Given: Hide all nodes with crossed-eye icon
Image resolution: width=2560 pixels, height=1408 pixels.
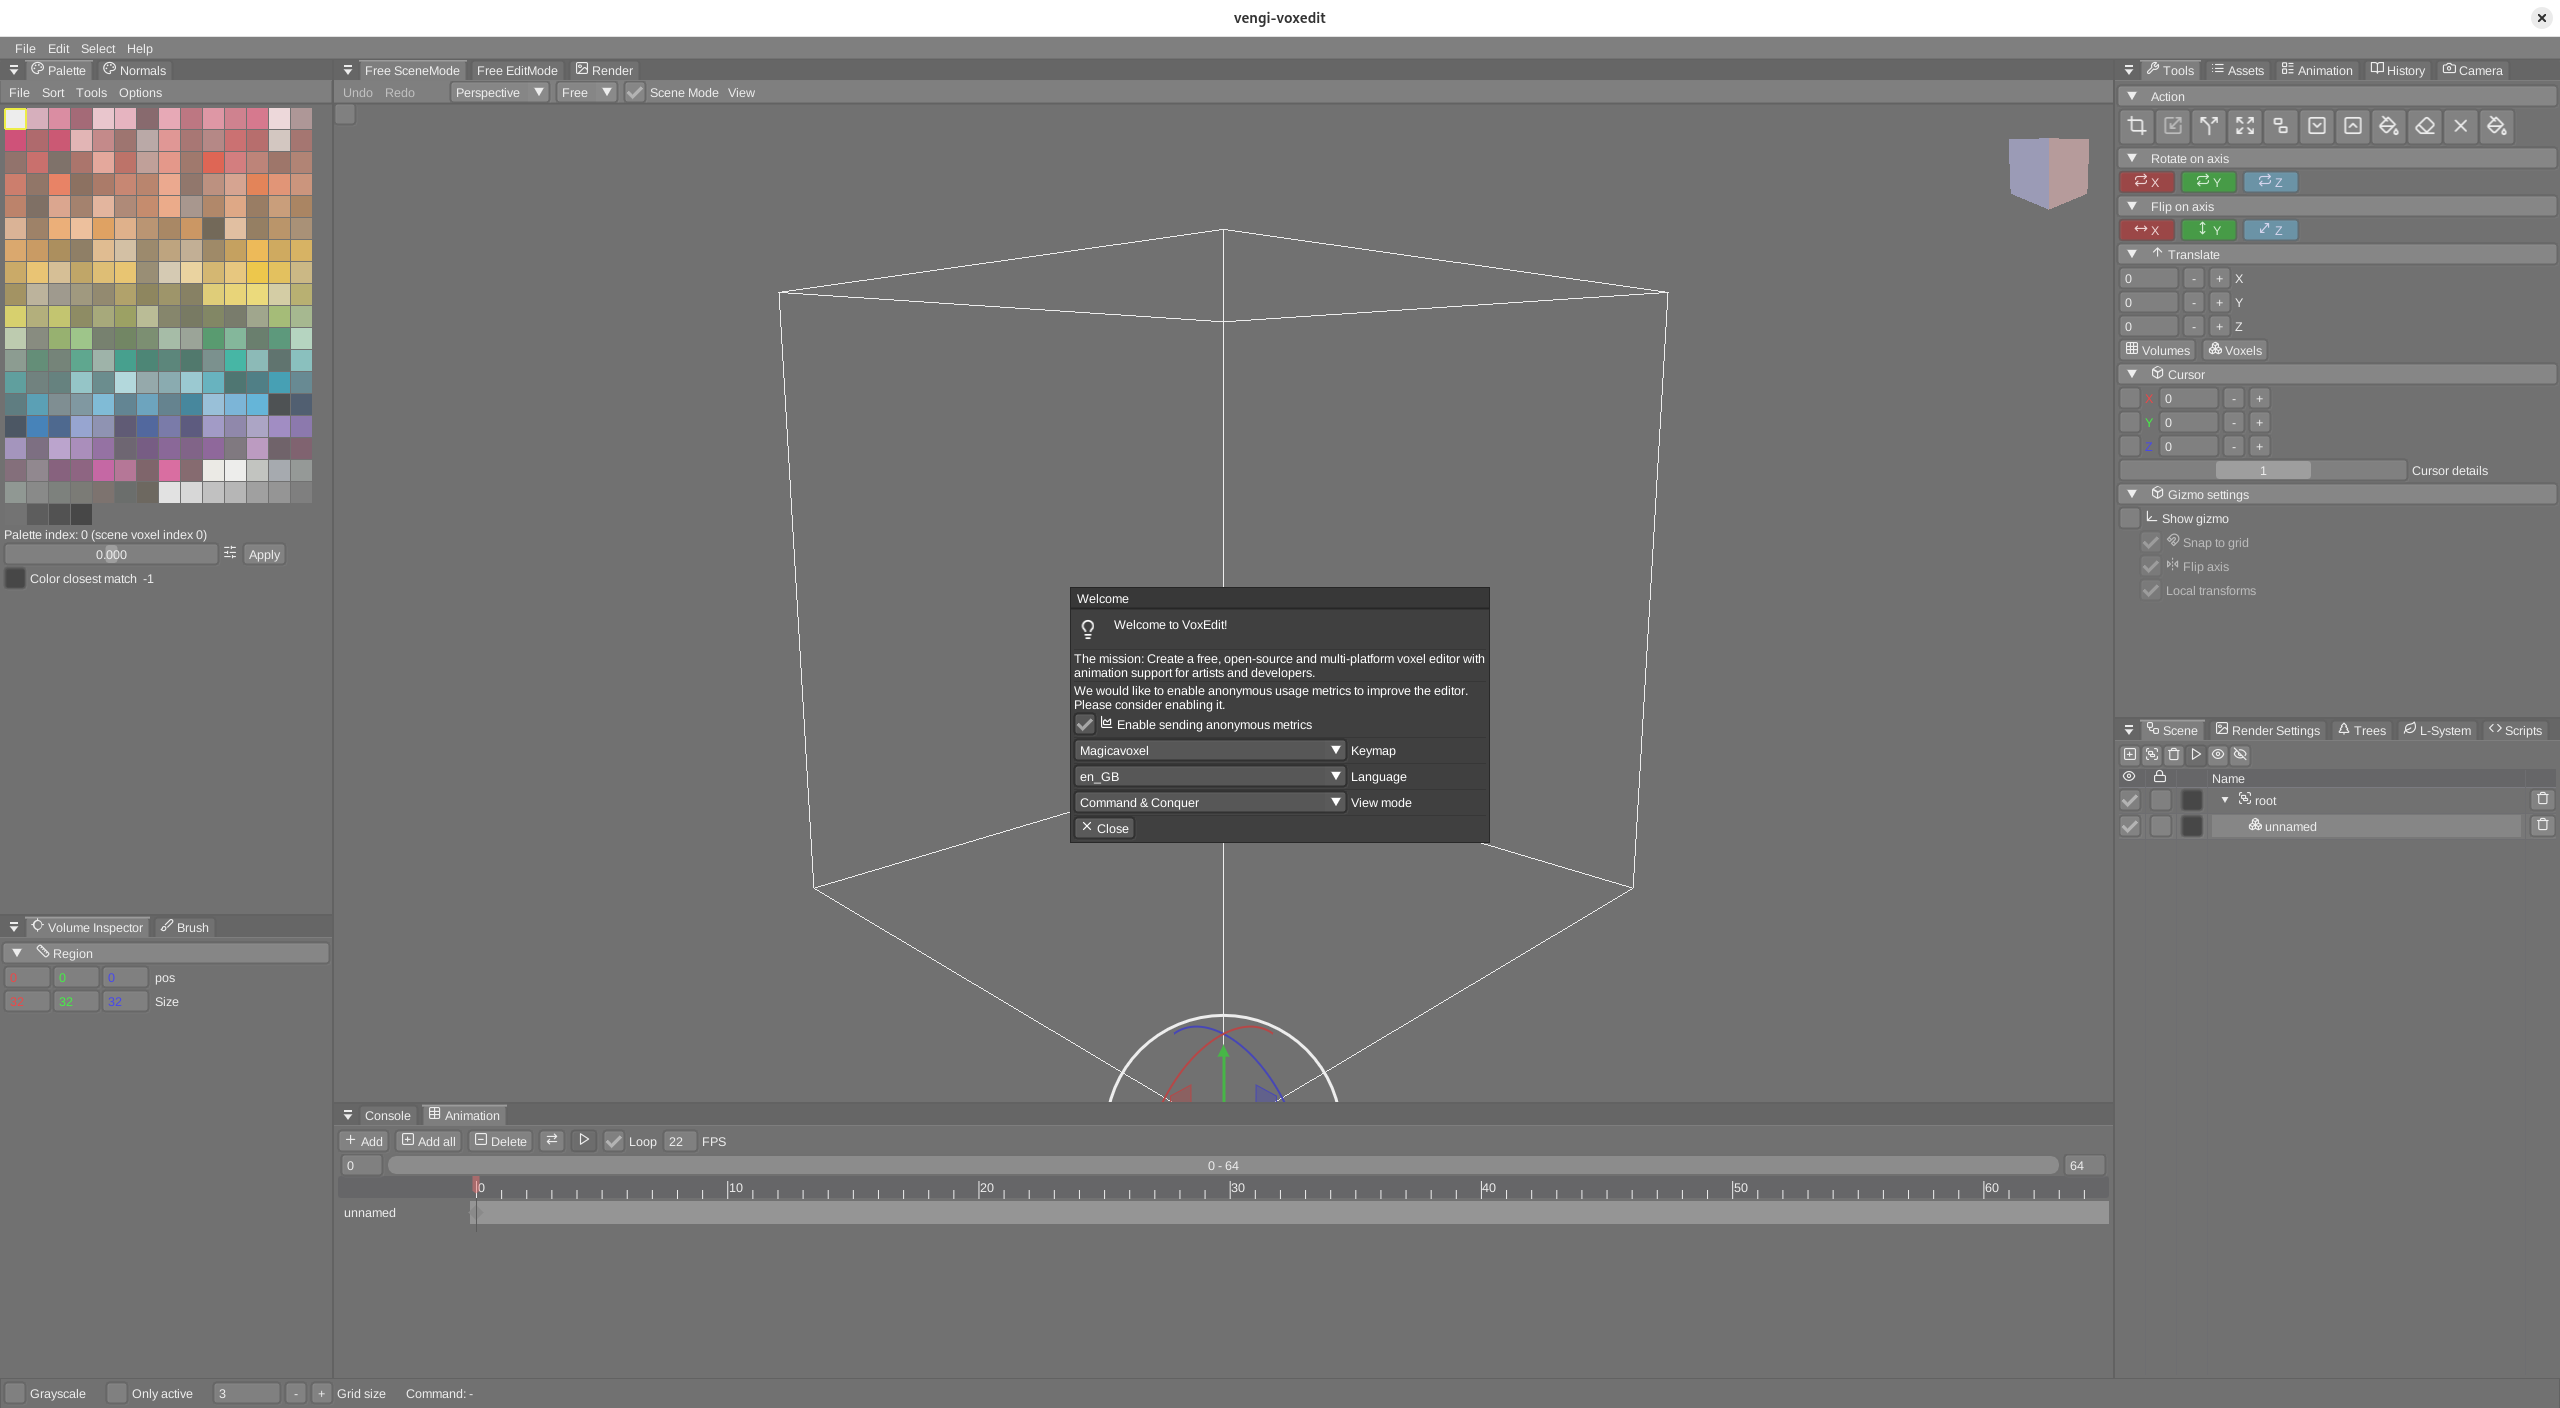Looking at the screenshot, I should 2240,755.
